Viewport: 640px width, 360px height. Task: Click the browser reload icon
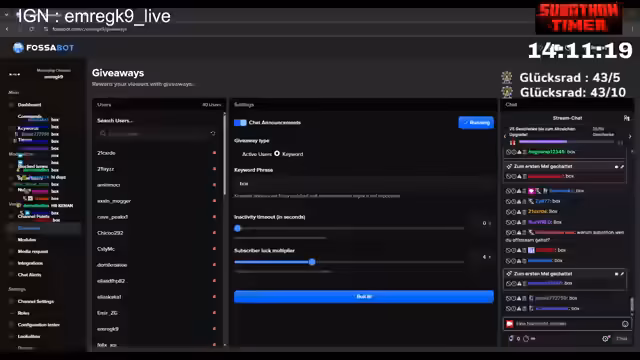tap(31, 29)
